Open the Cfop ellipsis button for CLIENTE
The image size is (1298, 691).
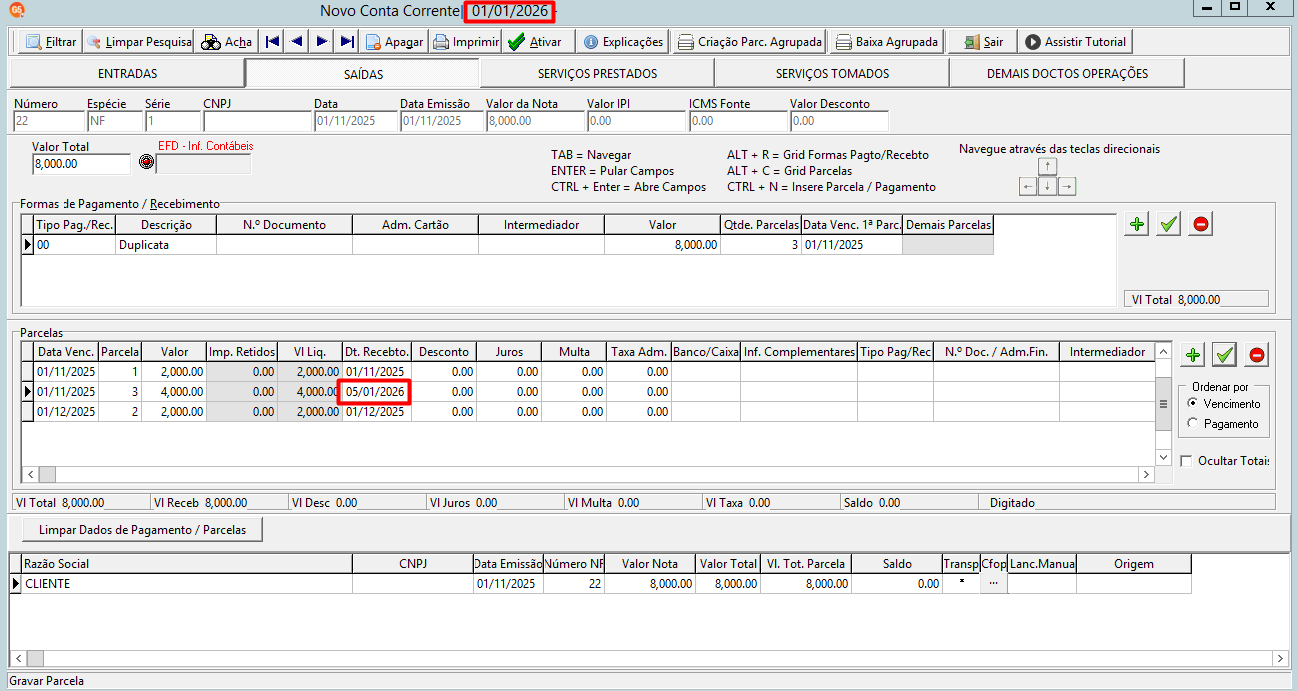993,583
